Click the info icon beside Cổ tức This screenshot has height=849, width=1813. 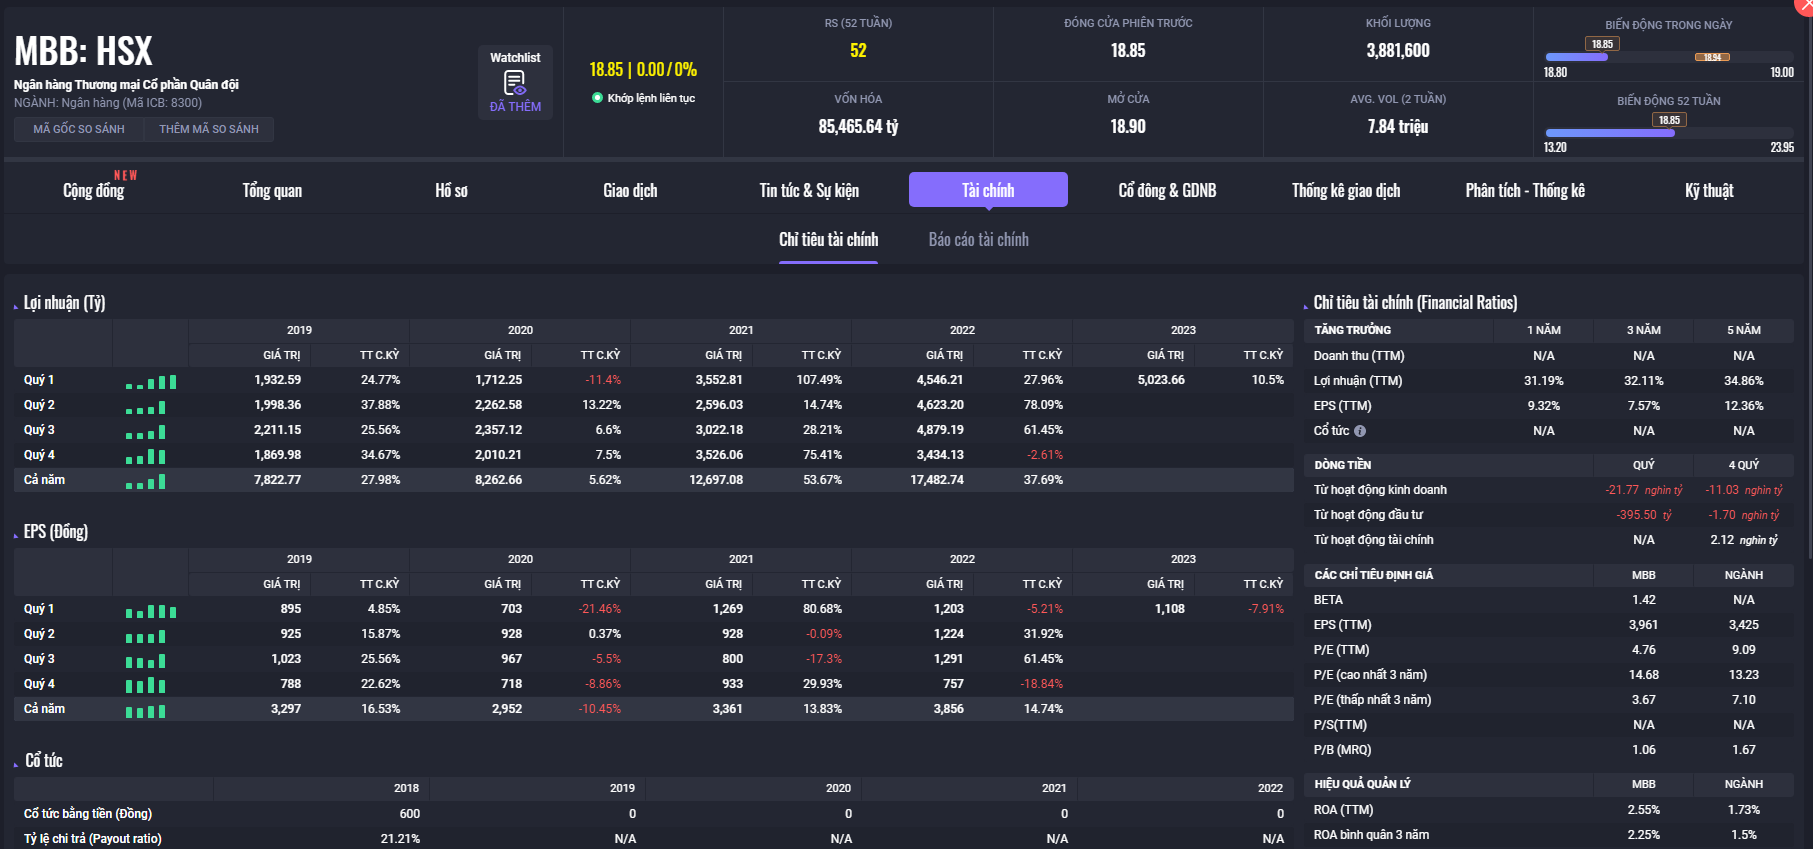1360,431
